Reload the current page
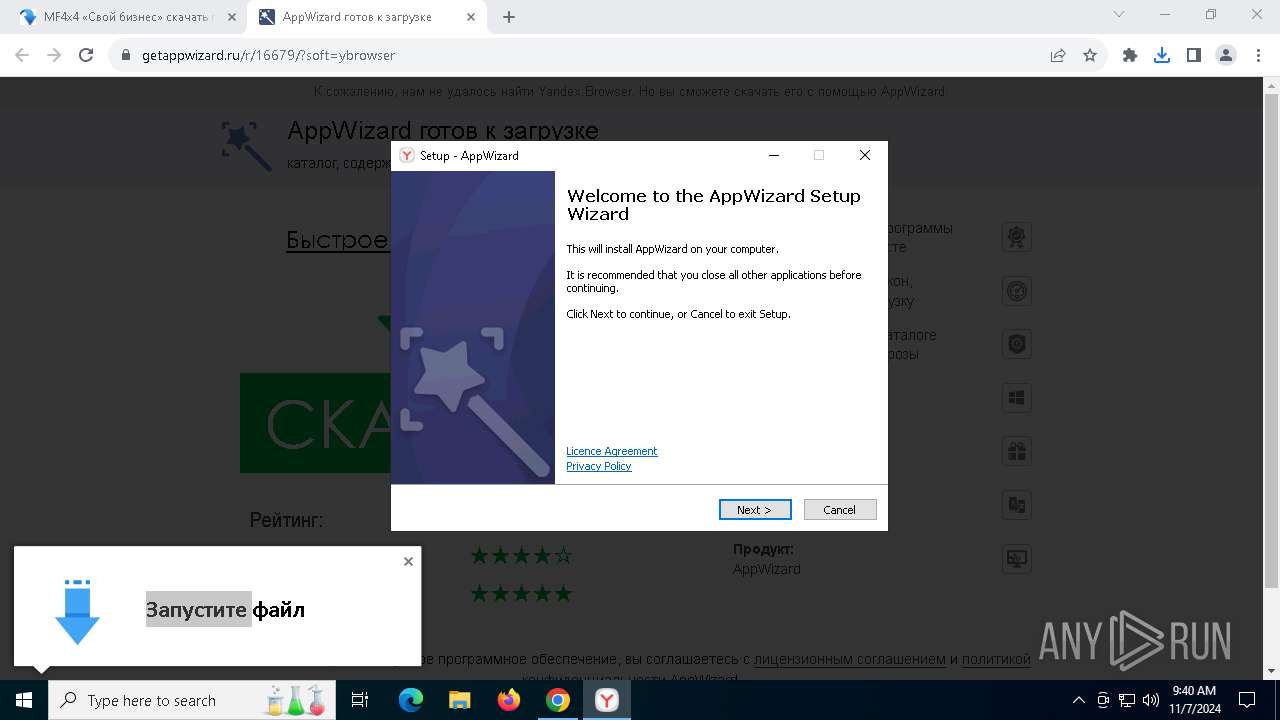This screenshot has width=1280, height=720. tap(86, 55)
